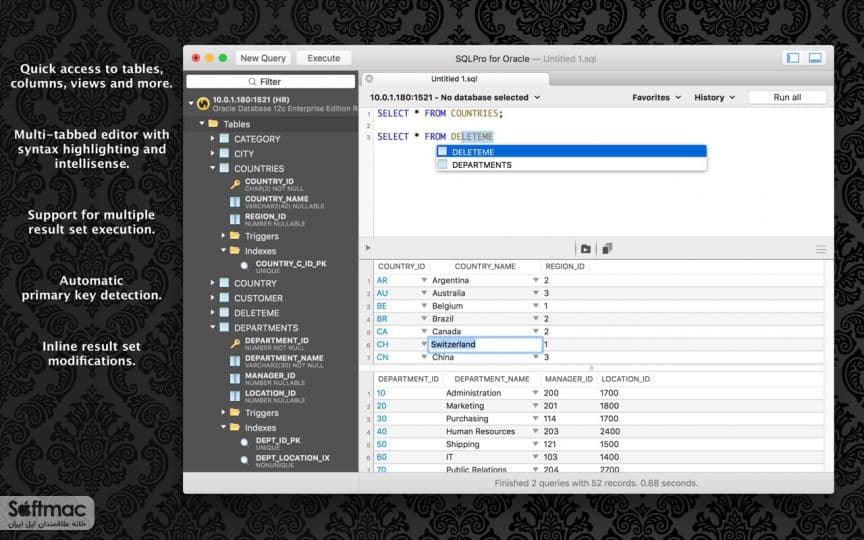Click the COUNTRY_C_ID_PK index icon

tap(245, 266)
